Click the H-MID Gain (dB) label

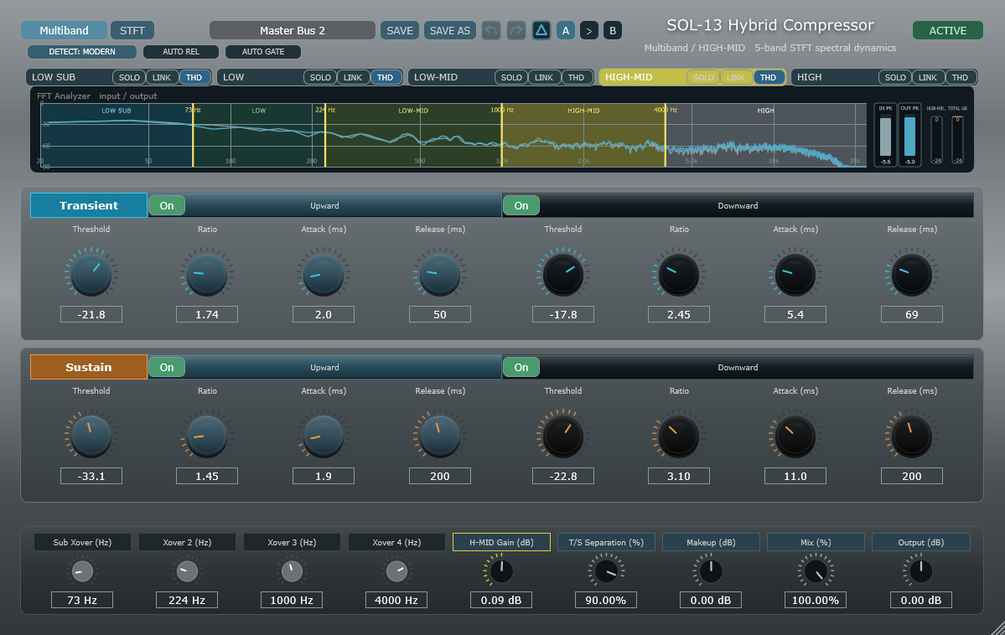(x=501, y=542)
